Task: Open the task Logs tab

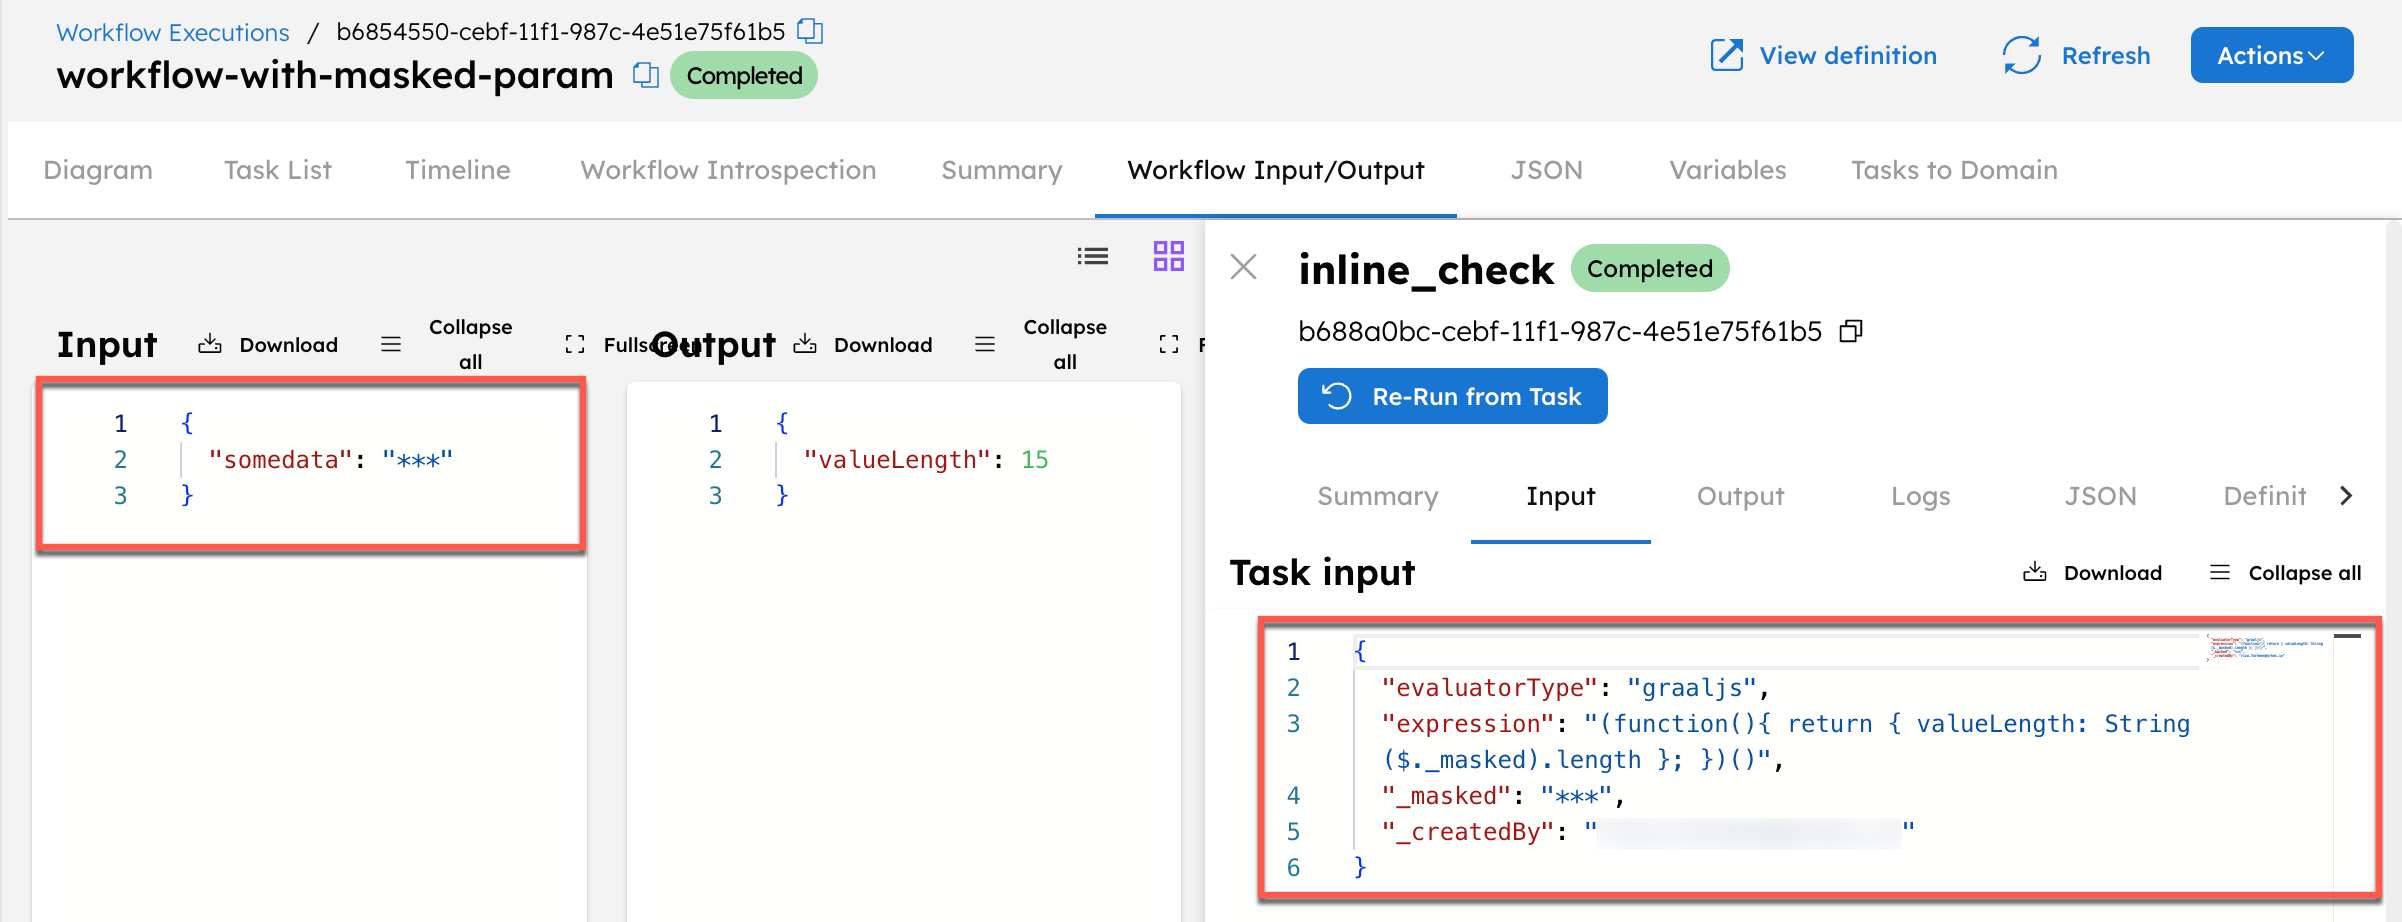Action: pos(1921,496)
